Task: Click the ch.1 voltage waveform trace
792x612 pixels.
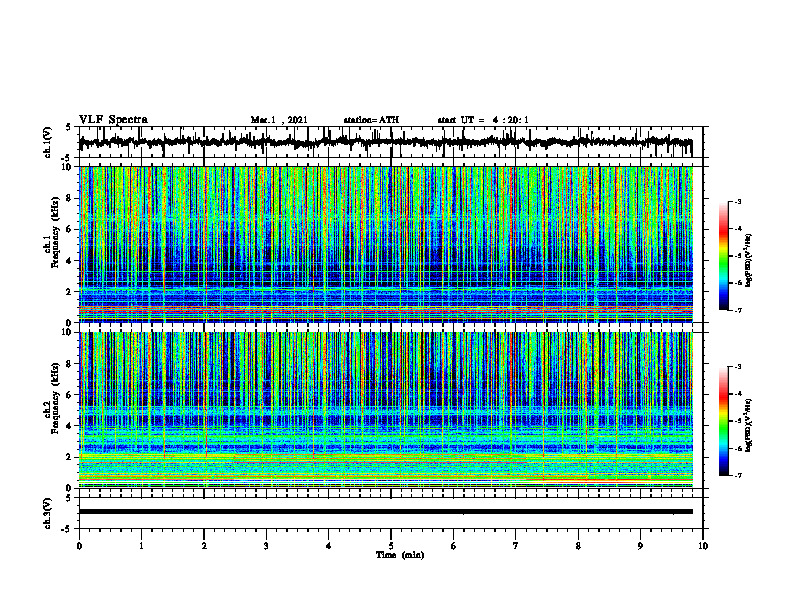Action: click(x=385, y=142)
